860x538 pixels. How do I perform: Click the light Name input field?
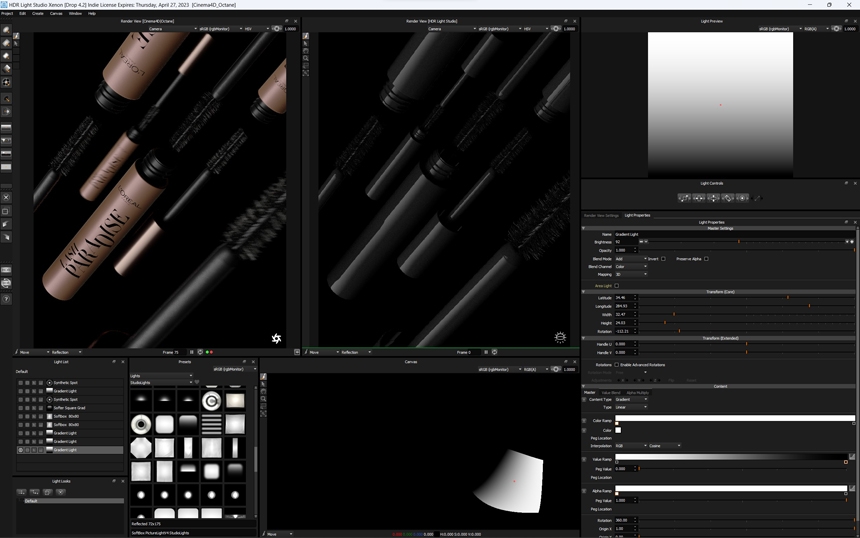tap(734, 234)
